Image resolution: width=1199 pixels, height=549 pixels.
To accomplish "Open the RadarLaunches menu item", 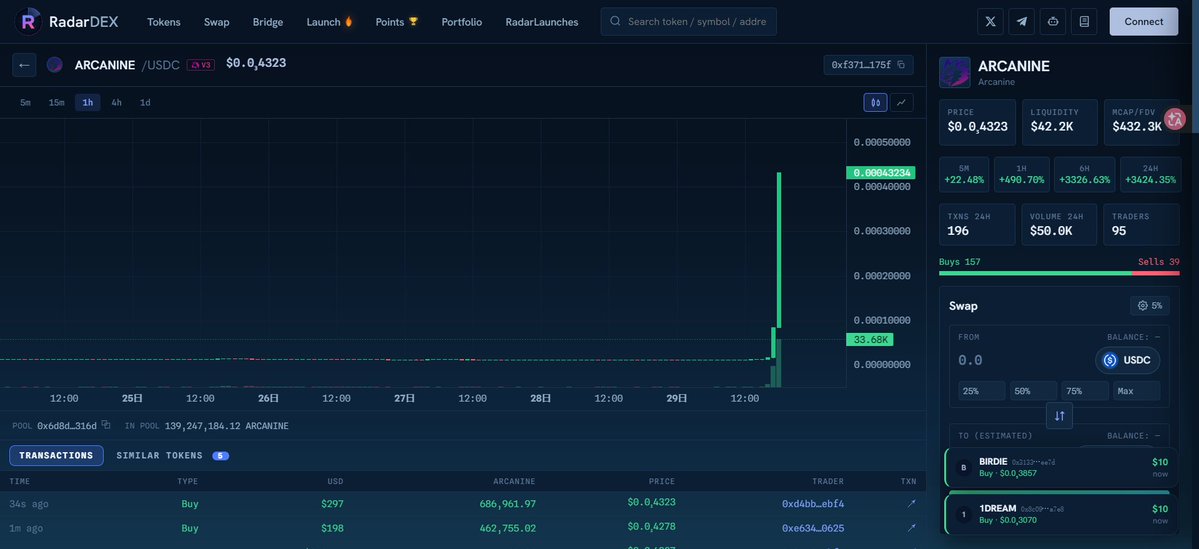I will coord(541,22).
